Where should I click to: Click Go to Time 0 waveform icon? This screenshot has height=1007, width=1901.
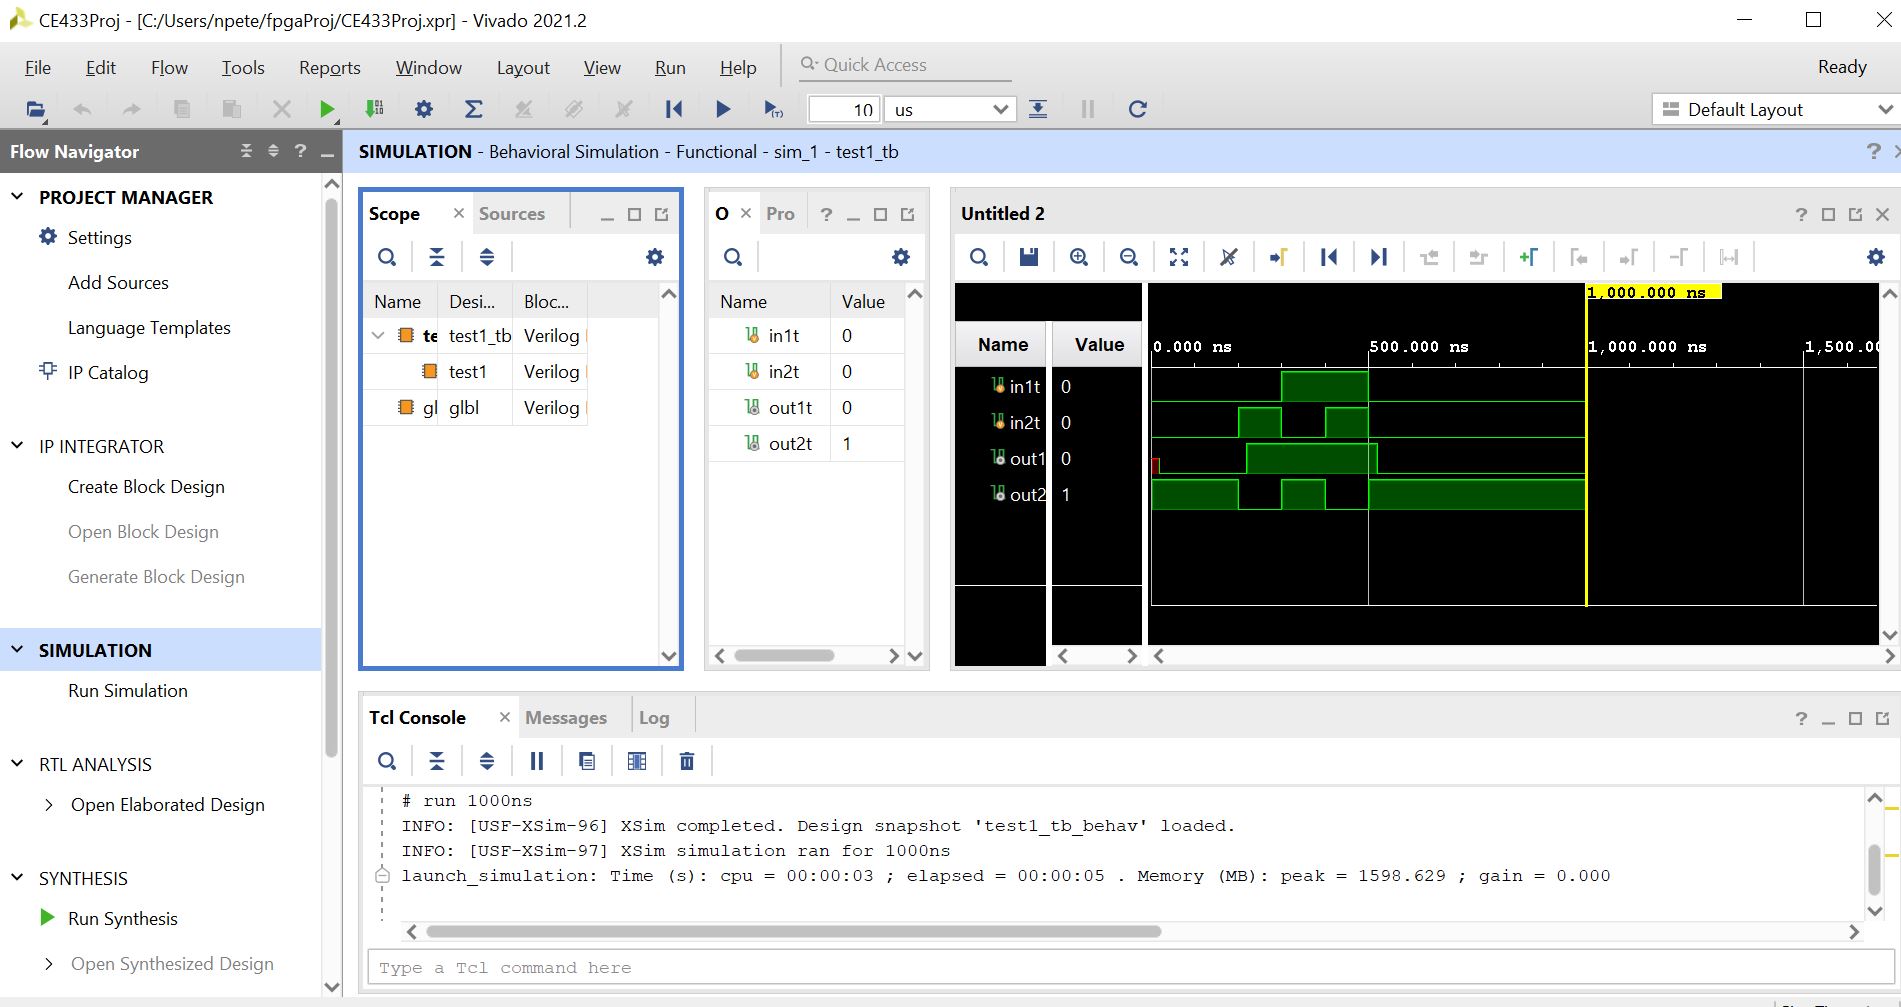(x=1329, y=257)
